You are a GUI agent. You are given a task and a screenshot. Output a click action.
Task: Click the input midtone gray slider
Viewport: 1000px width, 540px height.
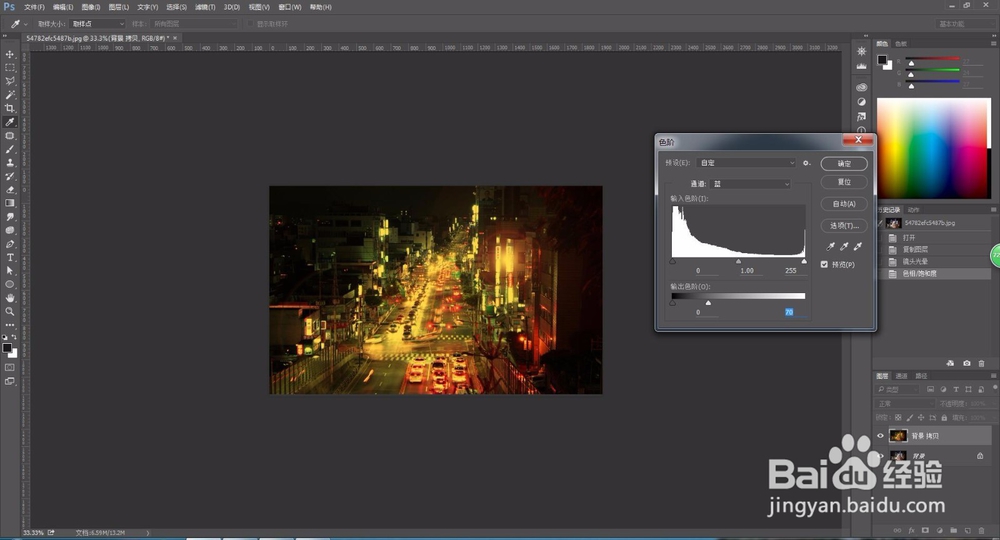coord(739,261)
